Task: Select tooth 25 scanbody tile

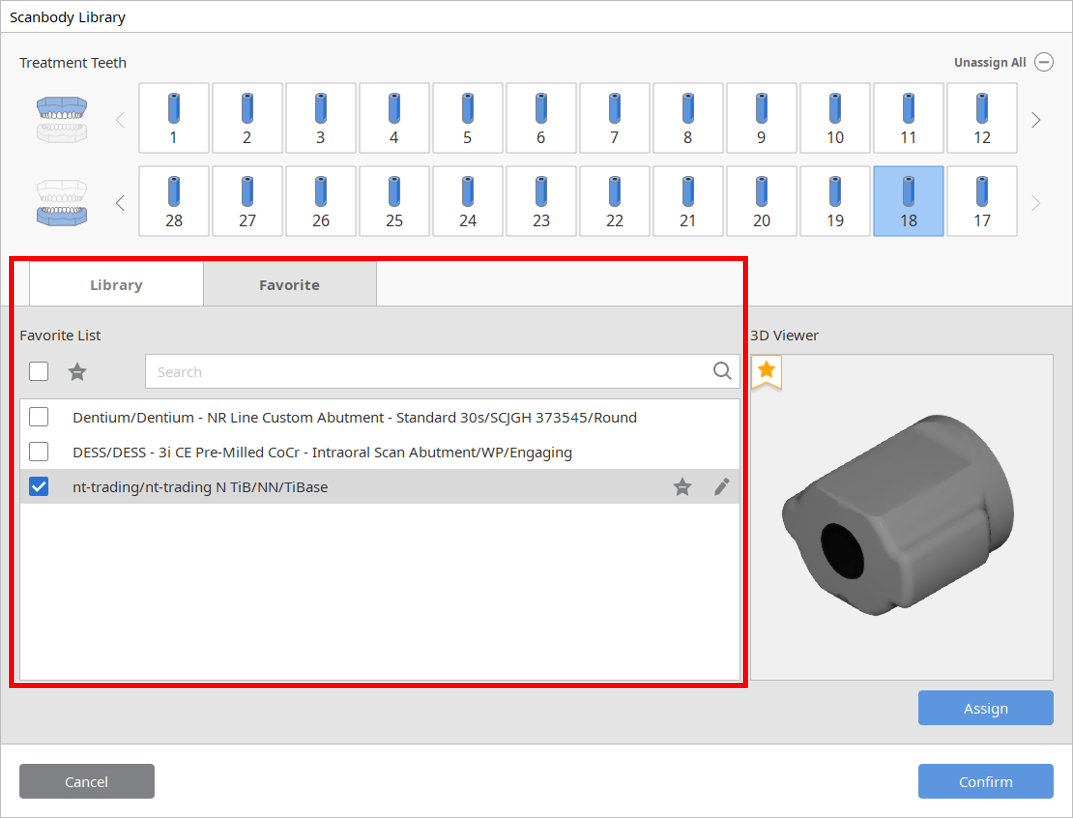Action: (394, 201)
